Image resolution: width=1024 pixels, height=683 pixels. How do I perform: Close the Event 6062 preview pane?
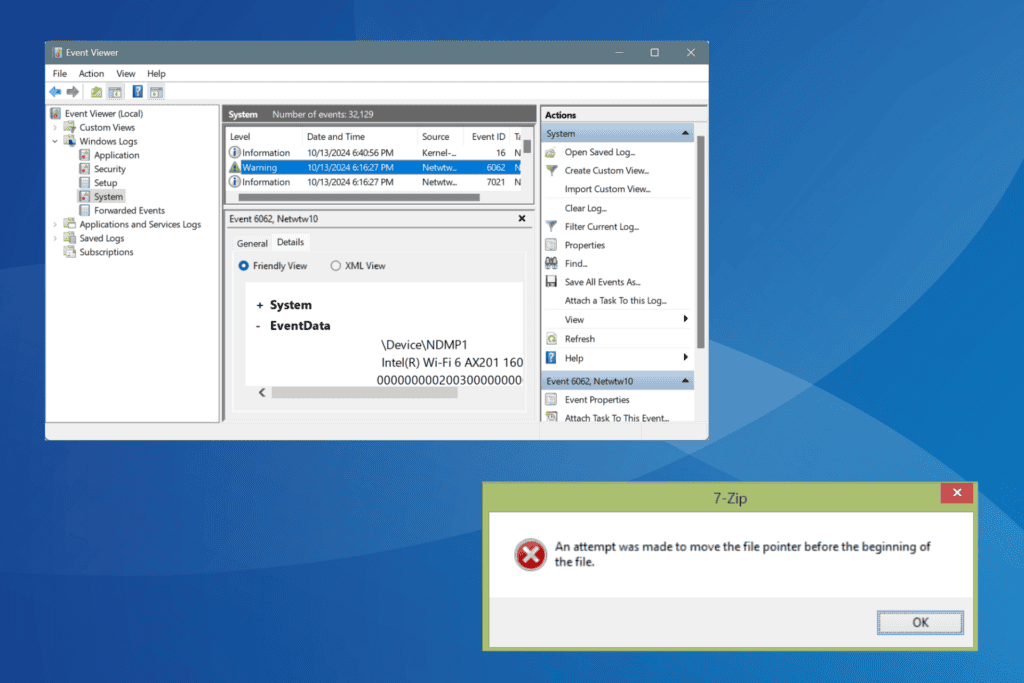click(x=522, y=219)
